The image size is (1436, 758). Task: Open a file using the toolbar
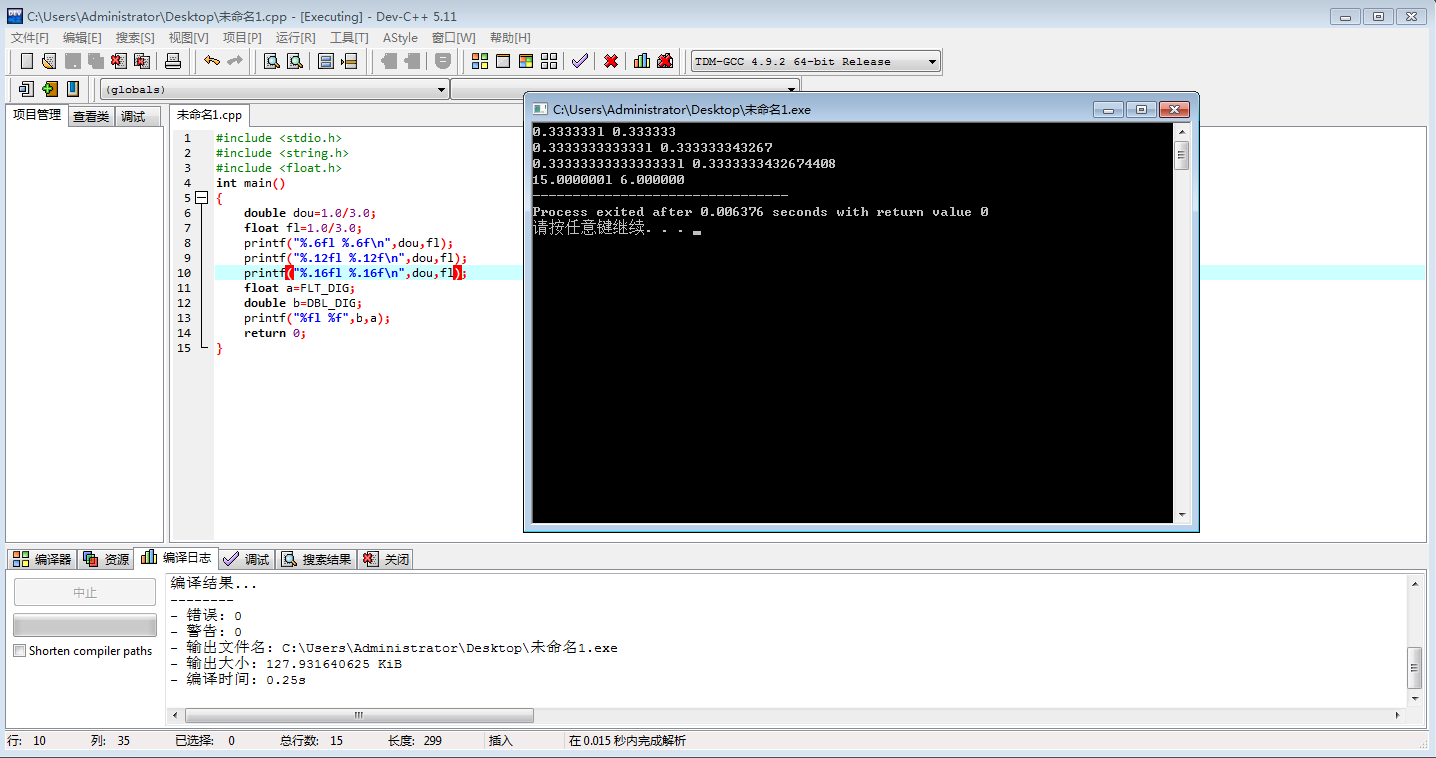coord(49,61)
